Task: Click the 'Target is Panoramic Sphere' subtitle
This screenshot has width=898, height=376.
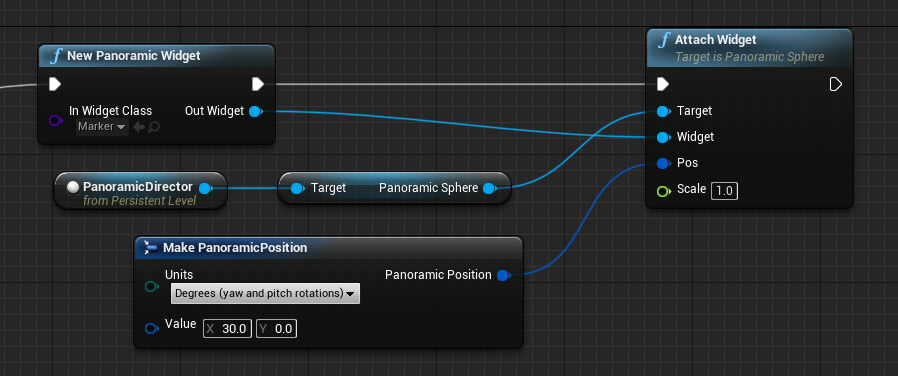Action: [x=749, y=57]
